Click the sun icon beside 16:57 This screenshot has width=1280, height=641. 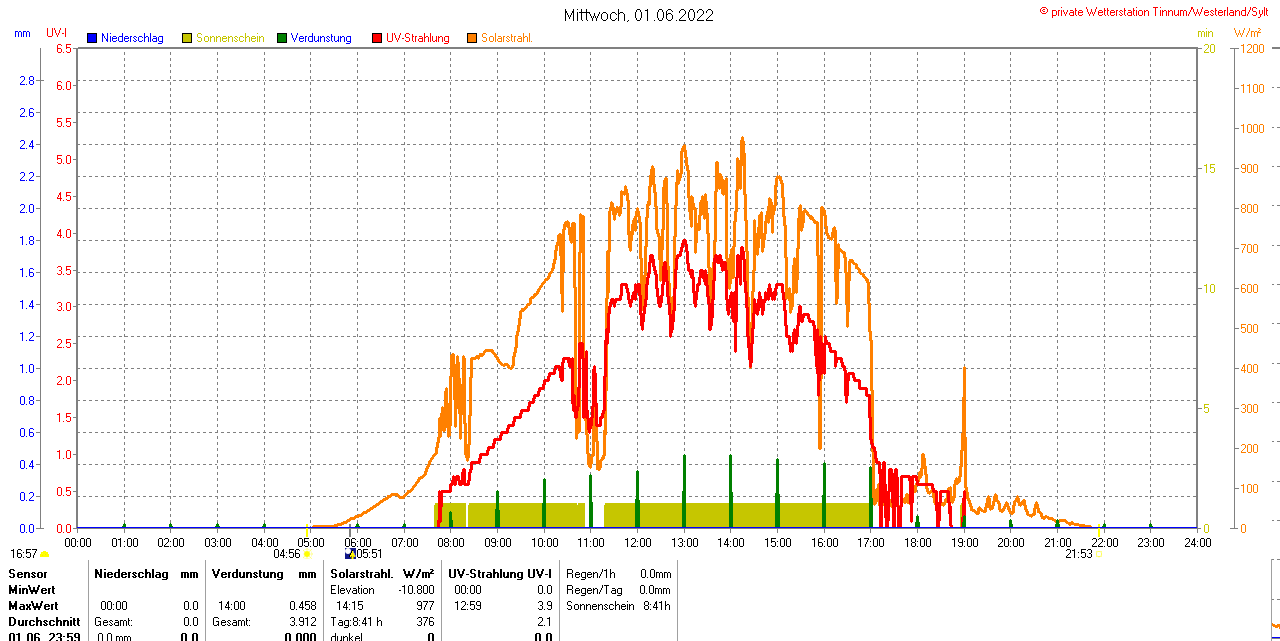pyautogui.click(x=44, y=554)
